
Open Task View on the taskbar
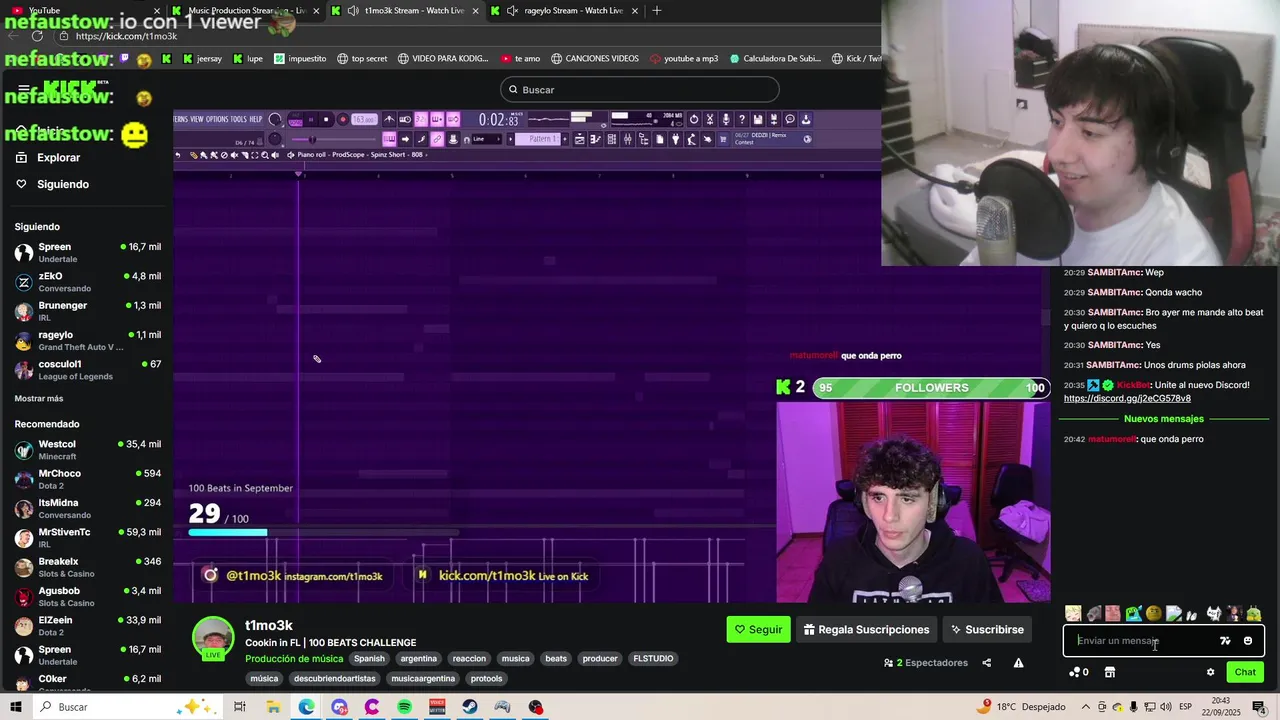[240, 707]
